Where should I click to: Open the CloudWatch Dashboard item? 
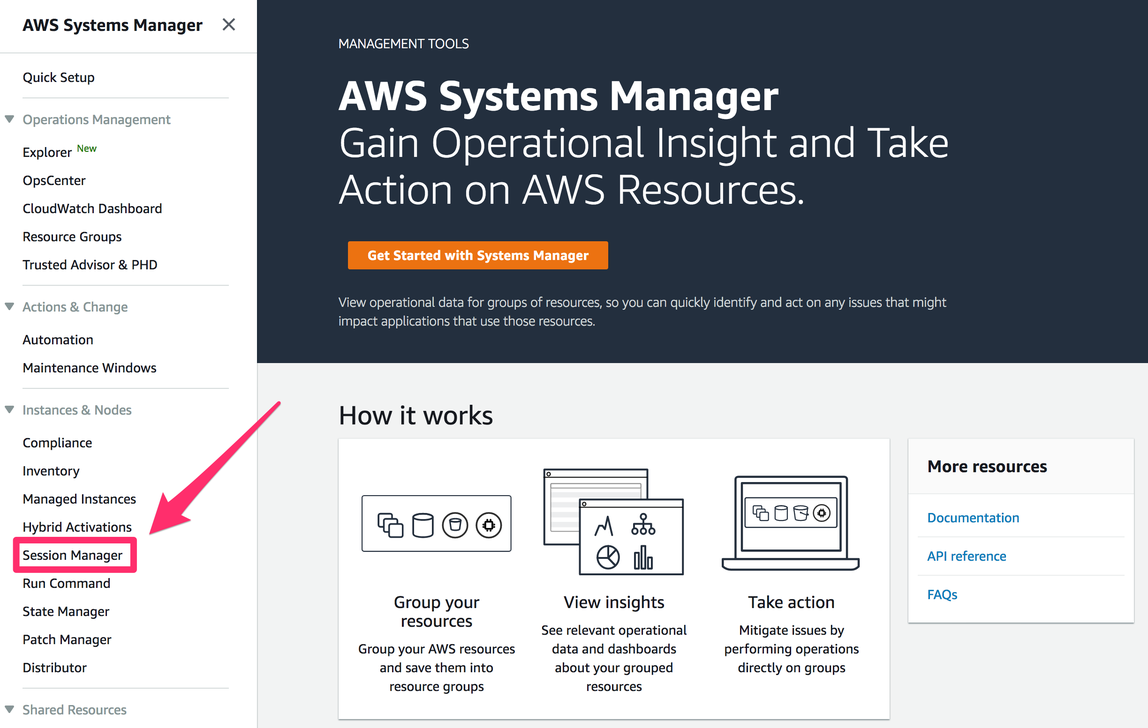(92, 209)
